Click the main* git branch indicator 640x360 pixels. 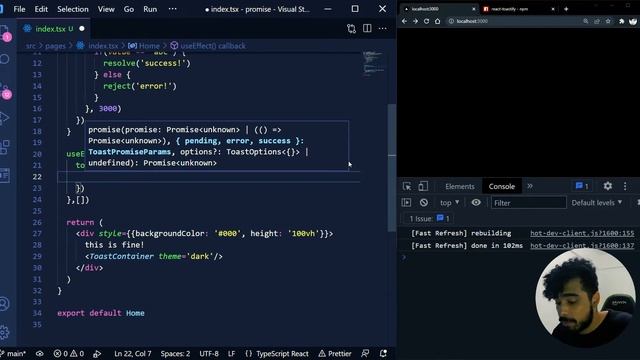[13, 353]
